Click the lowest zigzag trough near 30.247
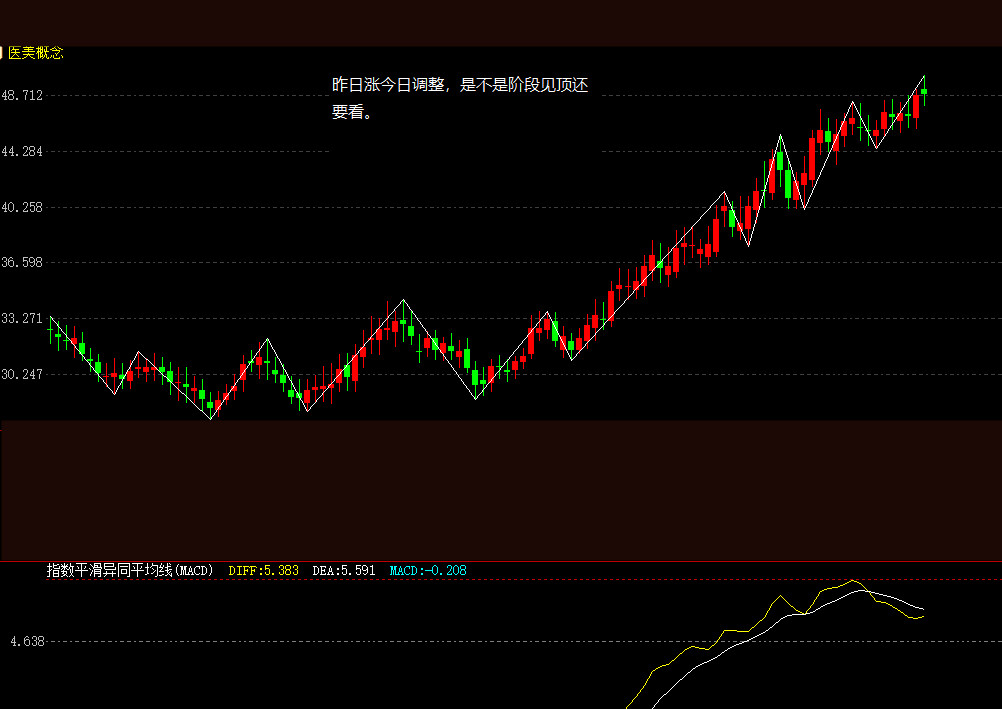1002x709 pixels. 211,418
